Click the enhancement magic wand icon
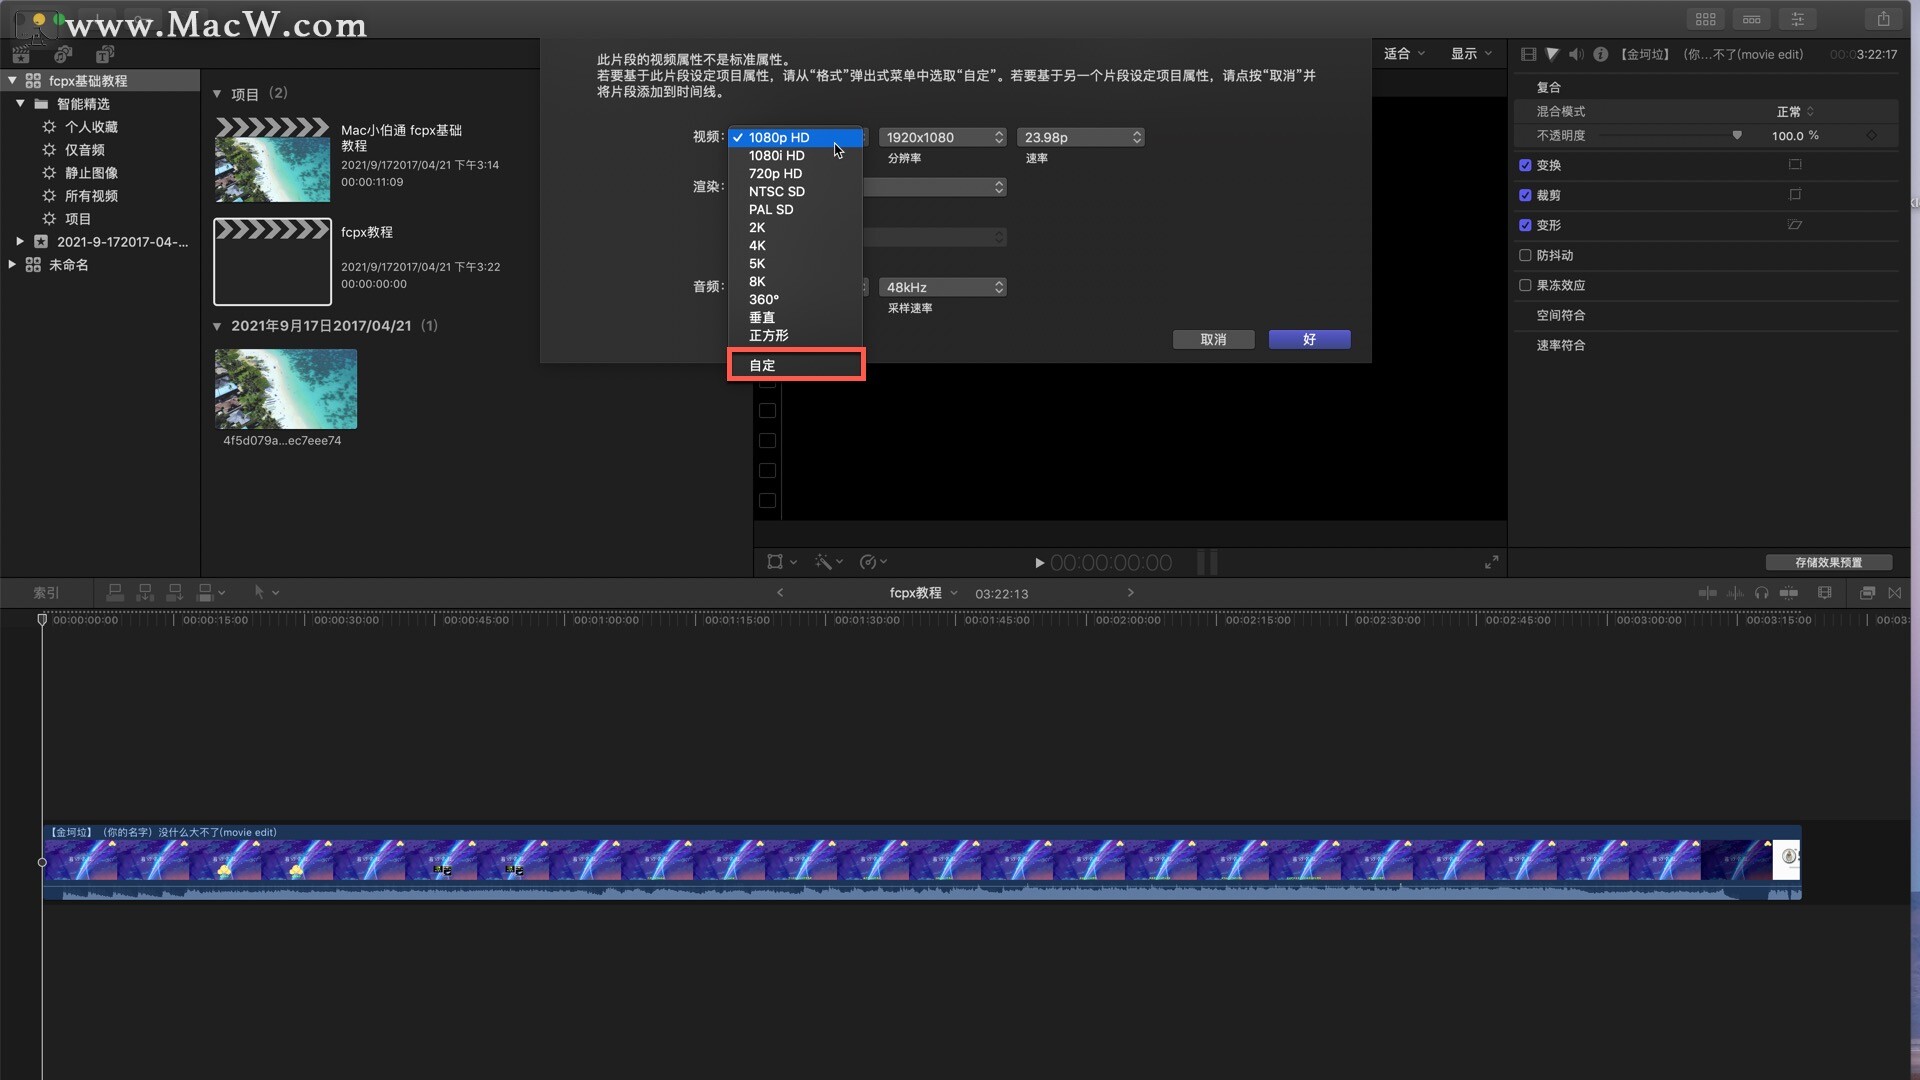This screenshot has width=1920, height=1080. (824, 562)
